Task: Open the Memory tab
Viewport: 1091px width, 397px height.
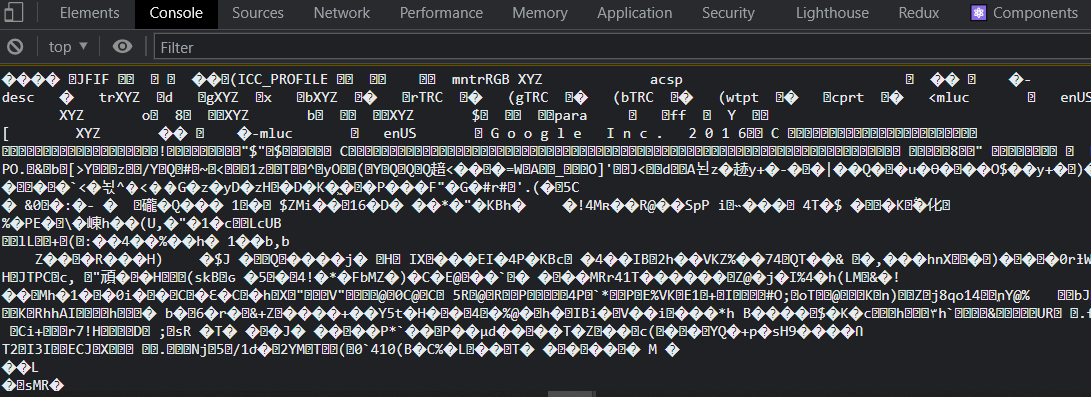Action: coord(540,13)
